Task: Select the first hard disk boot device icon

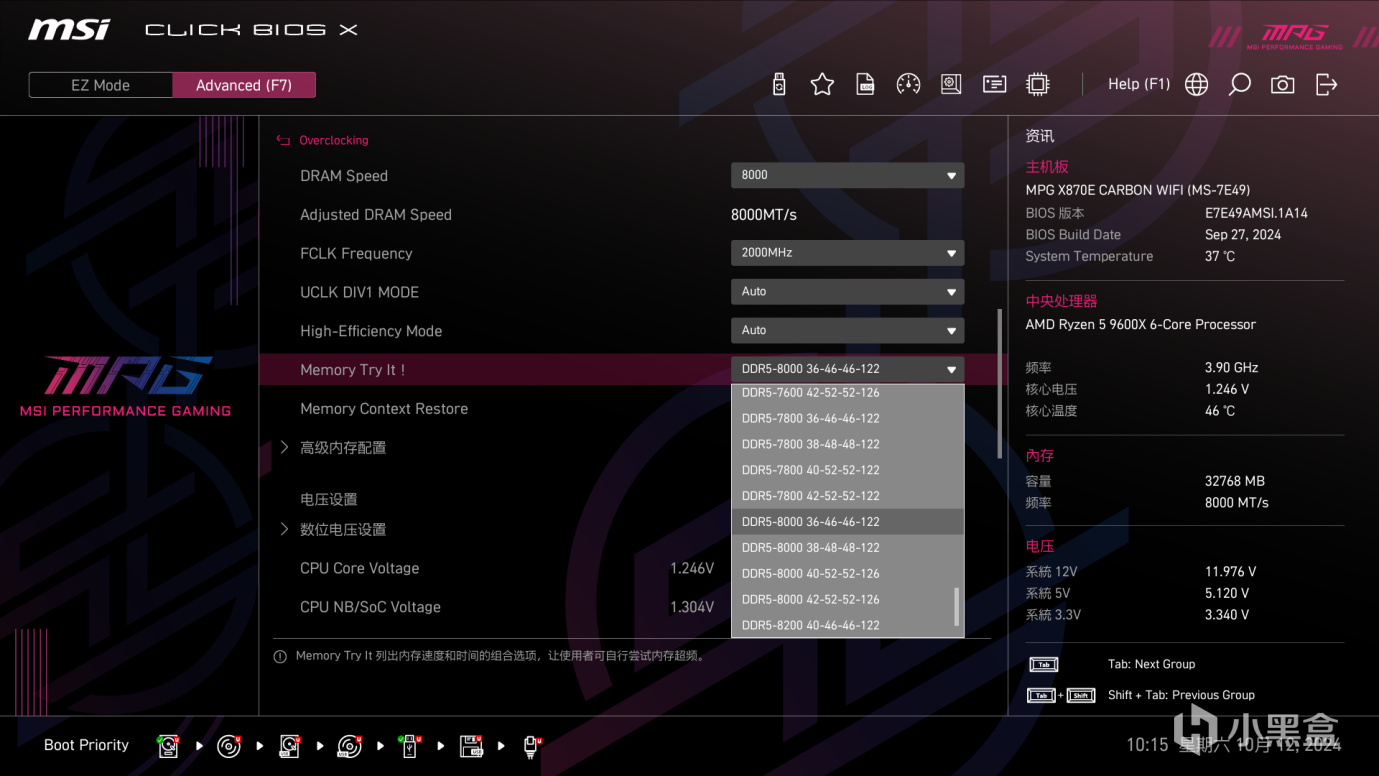Action: (x=168, y=746)
